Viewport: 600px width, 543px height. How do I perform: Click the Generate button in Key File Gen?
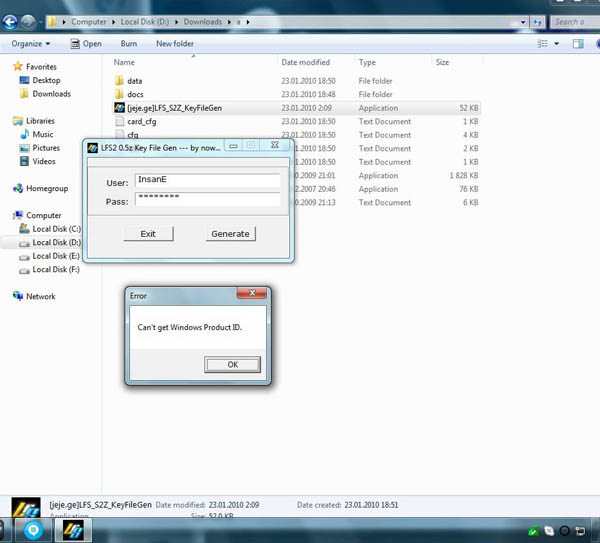[230, 233]
